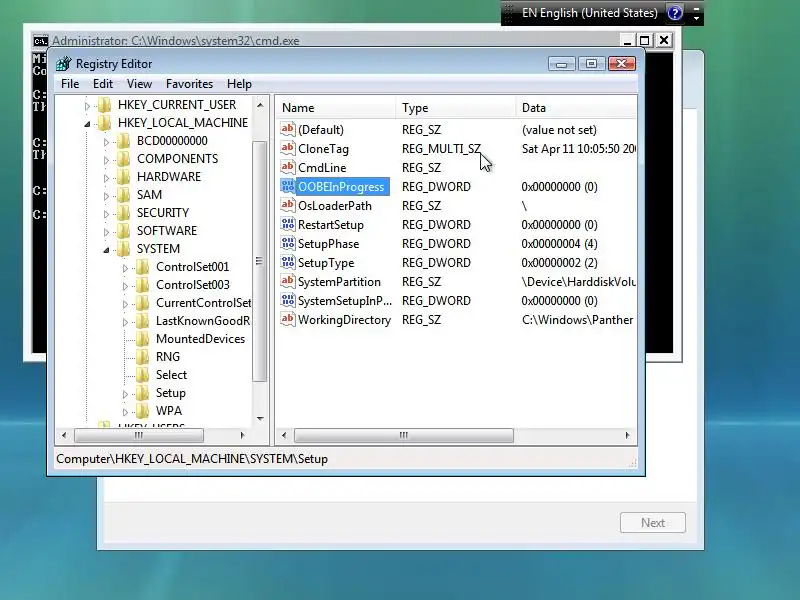Click the SOFTWARE folder icon
This screenshot has height=600, width=800.
[123, 231]
